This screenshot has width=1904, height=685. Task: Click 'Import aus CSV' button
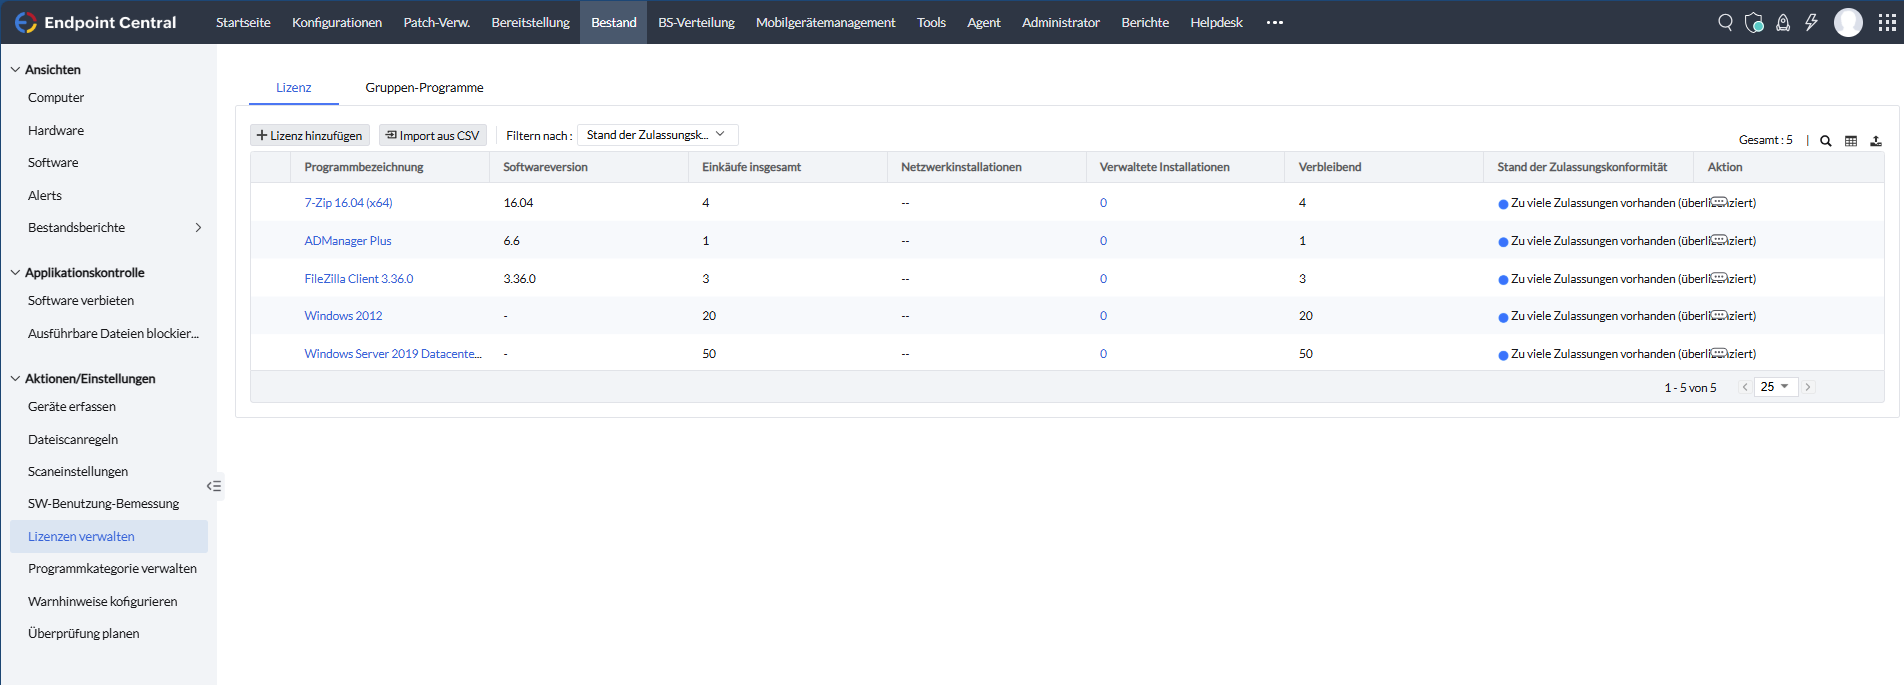[432, 136]
